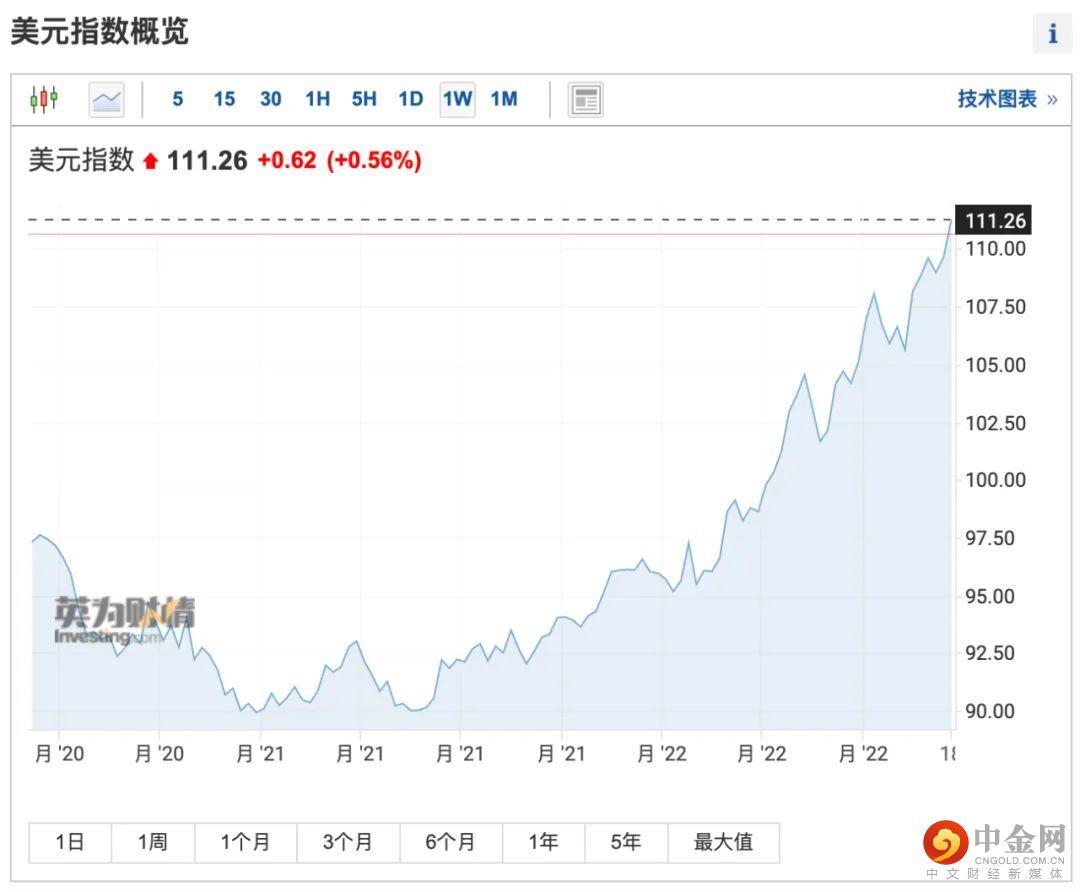The width and height of the screenshot is (1080, 892).
Task: Show the 3个月 time range
Action: 348,842
